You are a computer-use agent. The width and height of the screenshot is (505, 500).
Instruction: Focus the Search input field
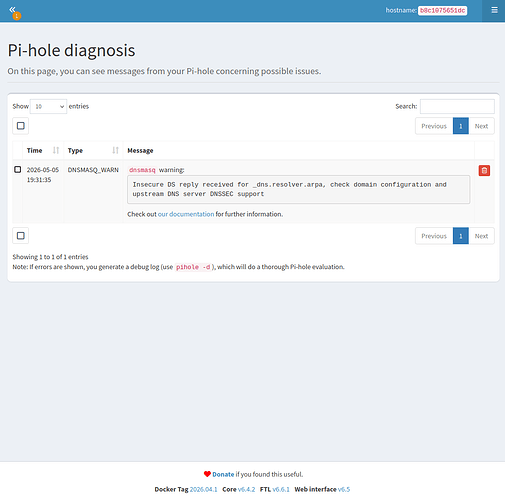pyautogui.click(x=457, y=106)
